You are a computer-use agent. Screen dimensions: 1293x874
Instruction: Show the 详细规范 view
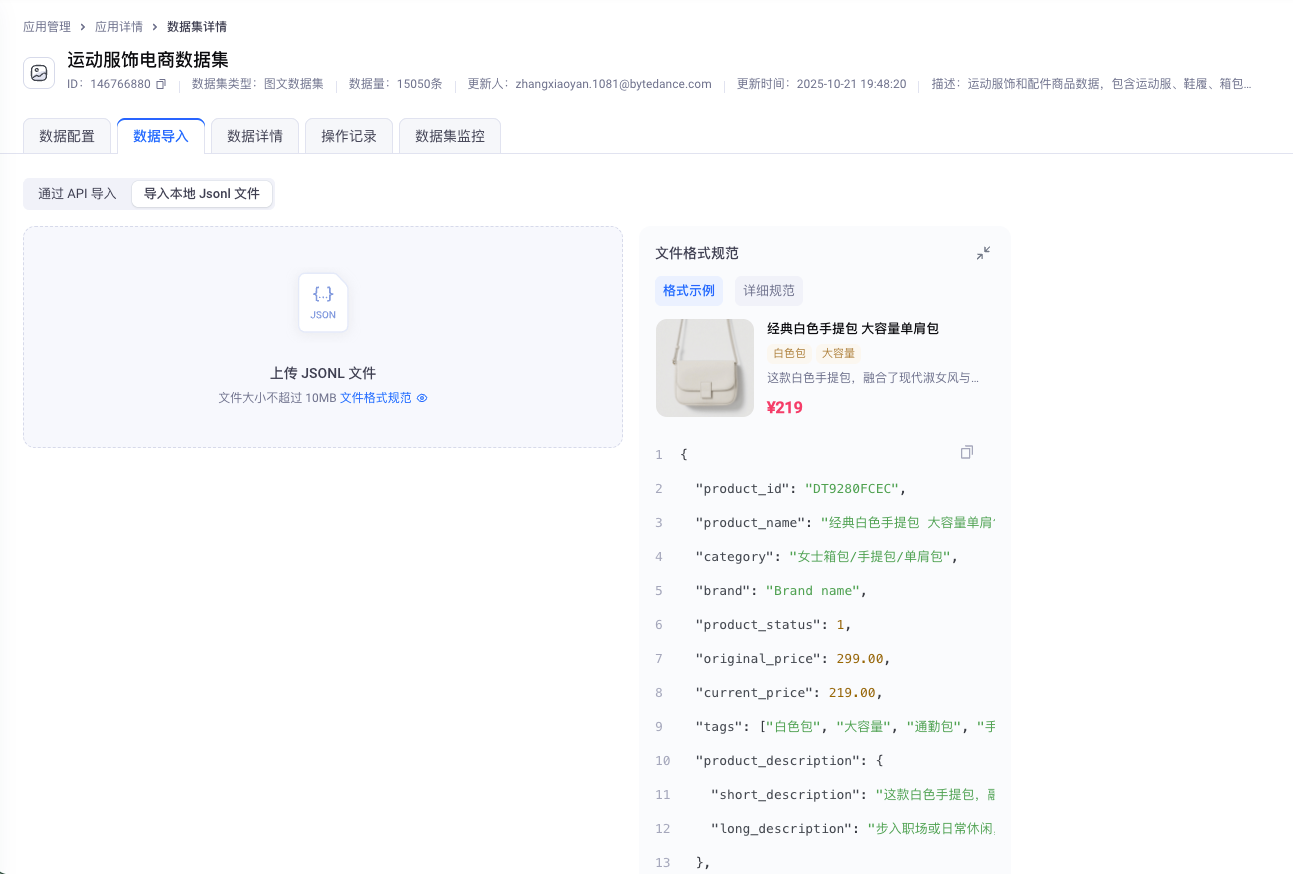(769, 291)
